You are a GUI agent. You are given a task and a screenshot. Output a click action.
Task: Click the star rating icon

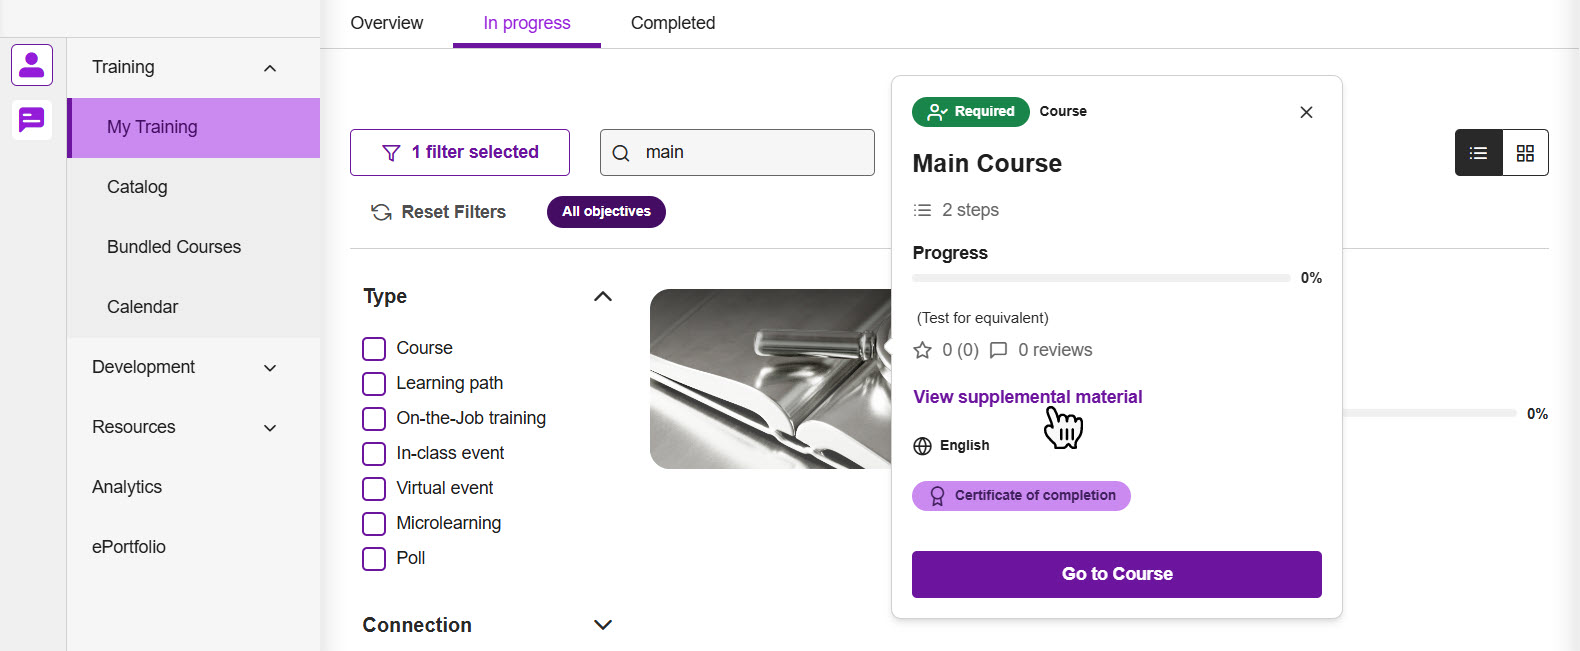[x=923, y=350]
